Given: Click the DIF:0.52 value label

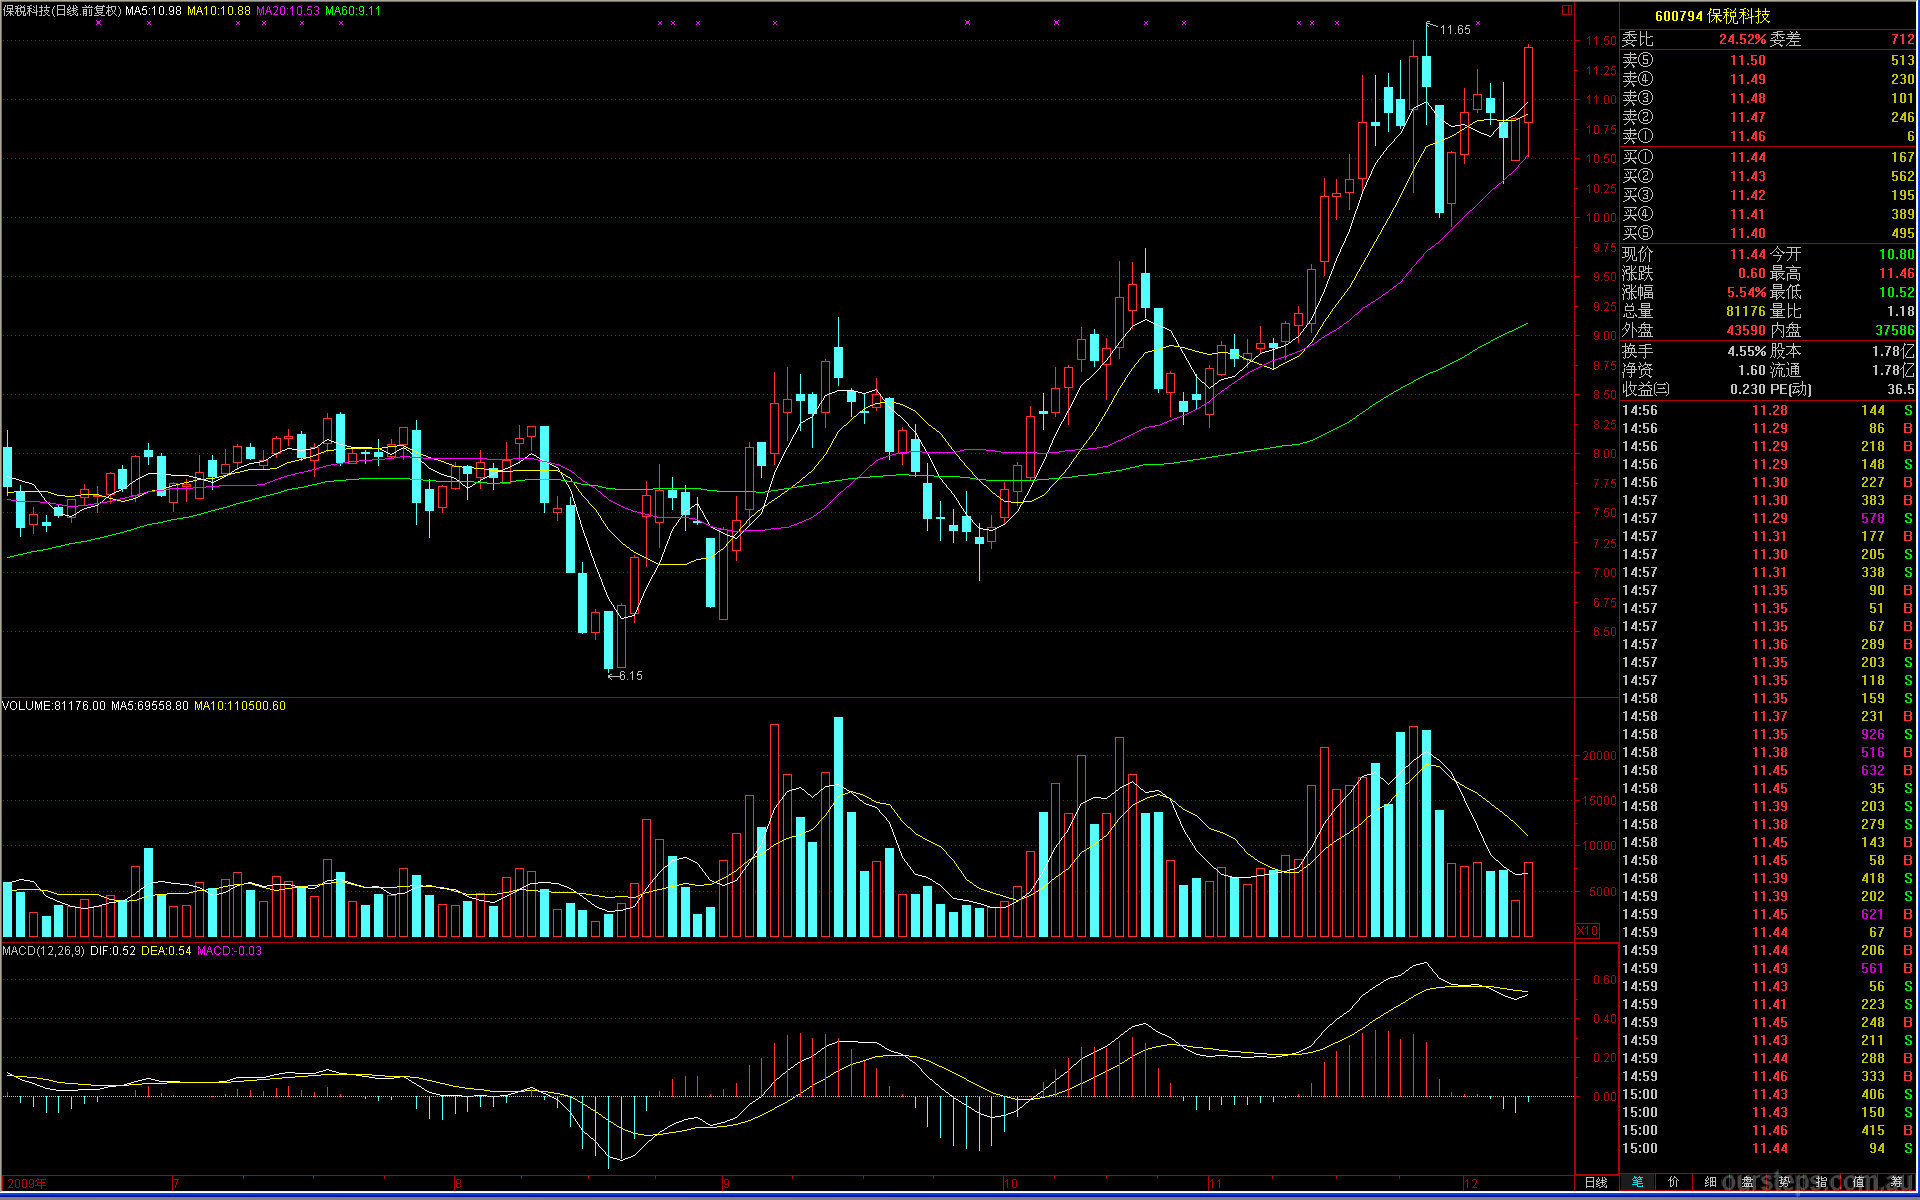Looking at the screenshot, I should (x=113, y=951).
